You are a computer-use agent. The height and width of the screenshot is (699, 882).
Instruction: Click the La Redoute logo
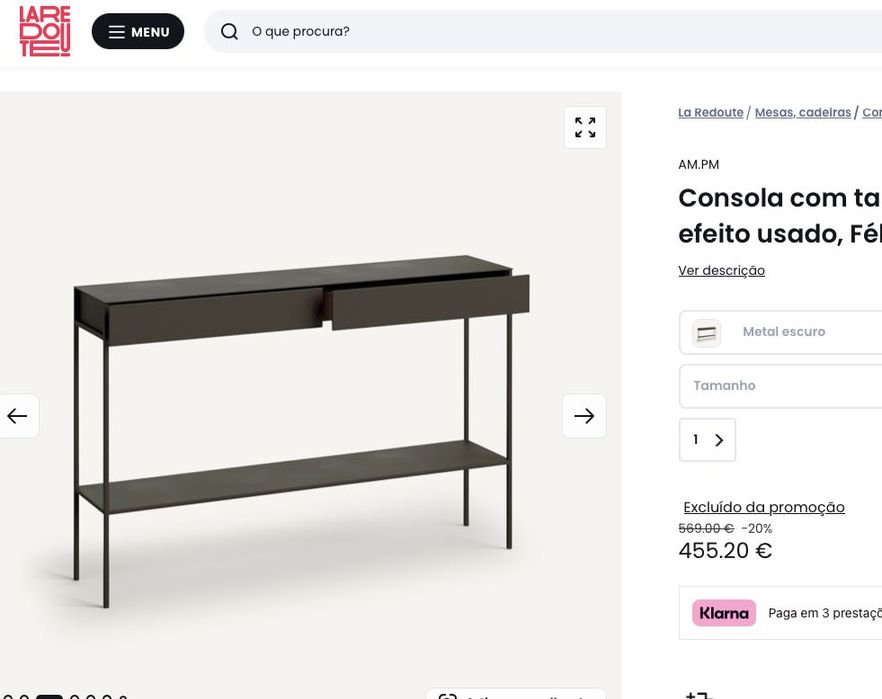tap(45, 31)
